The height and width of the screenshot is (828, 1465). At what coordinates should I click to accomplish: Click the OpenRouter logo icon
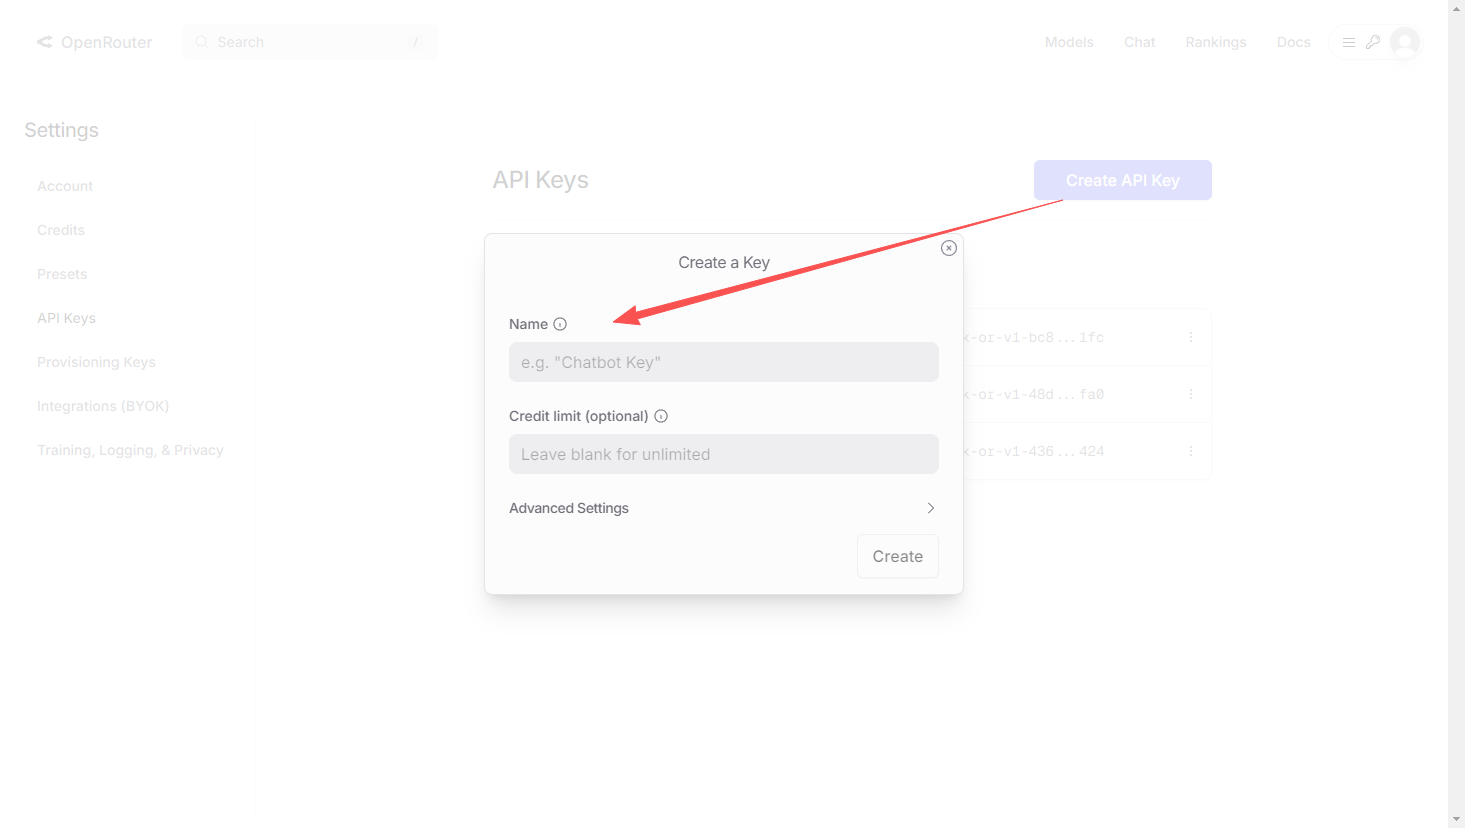(x=45, y=42)
